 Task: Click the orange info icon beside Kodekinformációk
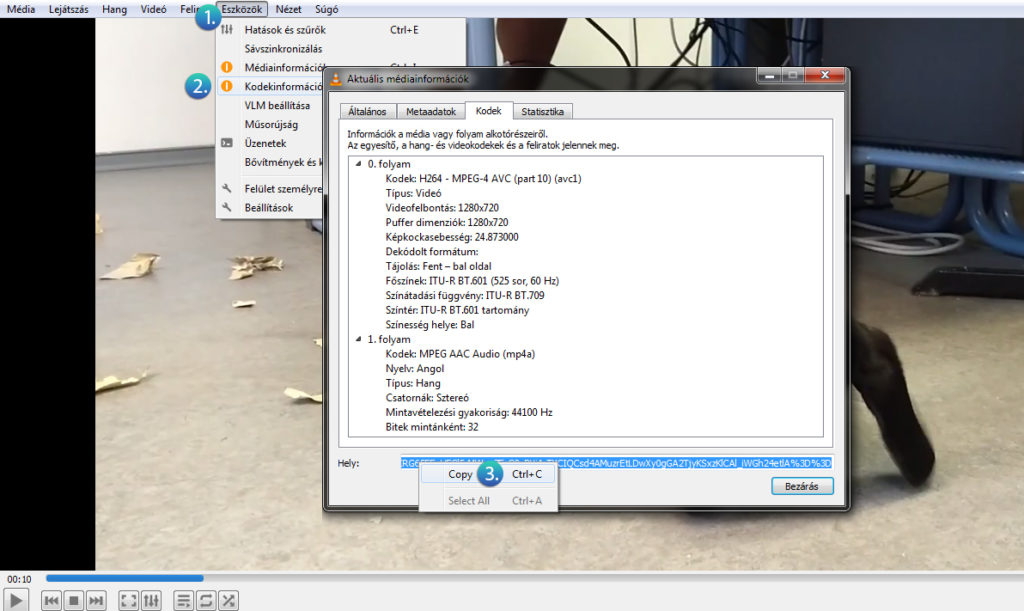click(x=227, y=86)
